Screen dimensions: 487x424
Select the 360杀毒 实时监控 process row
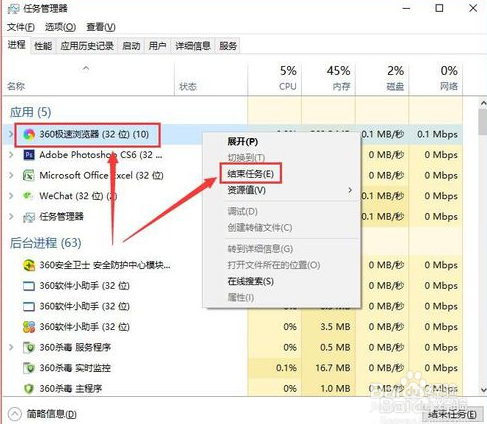pyautogui.click(x=233, y=368)
